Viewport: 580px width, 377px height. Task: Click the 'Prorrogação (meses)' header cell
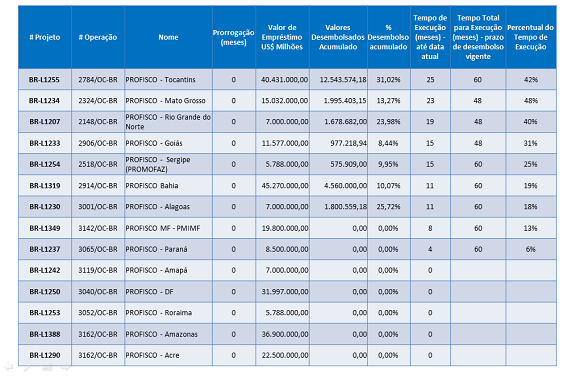point(234,37)
